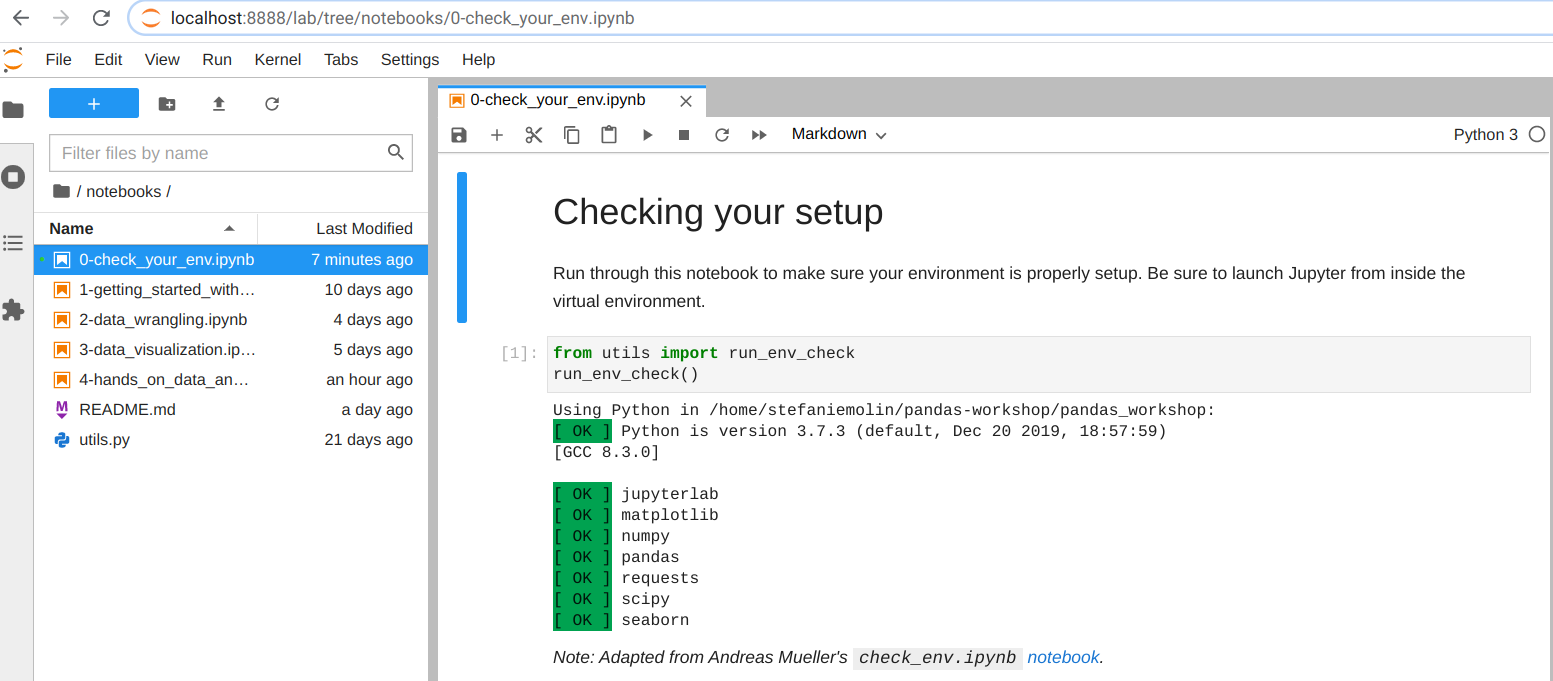This screenshot has width=1553, height=681.
Task: Select 2-data_wrangling.ipynb file
Action: pyautogui.click(x=231, y=320)
